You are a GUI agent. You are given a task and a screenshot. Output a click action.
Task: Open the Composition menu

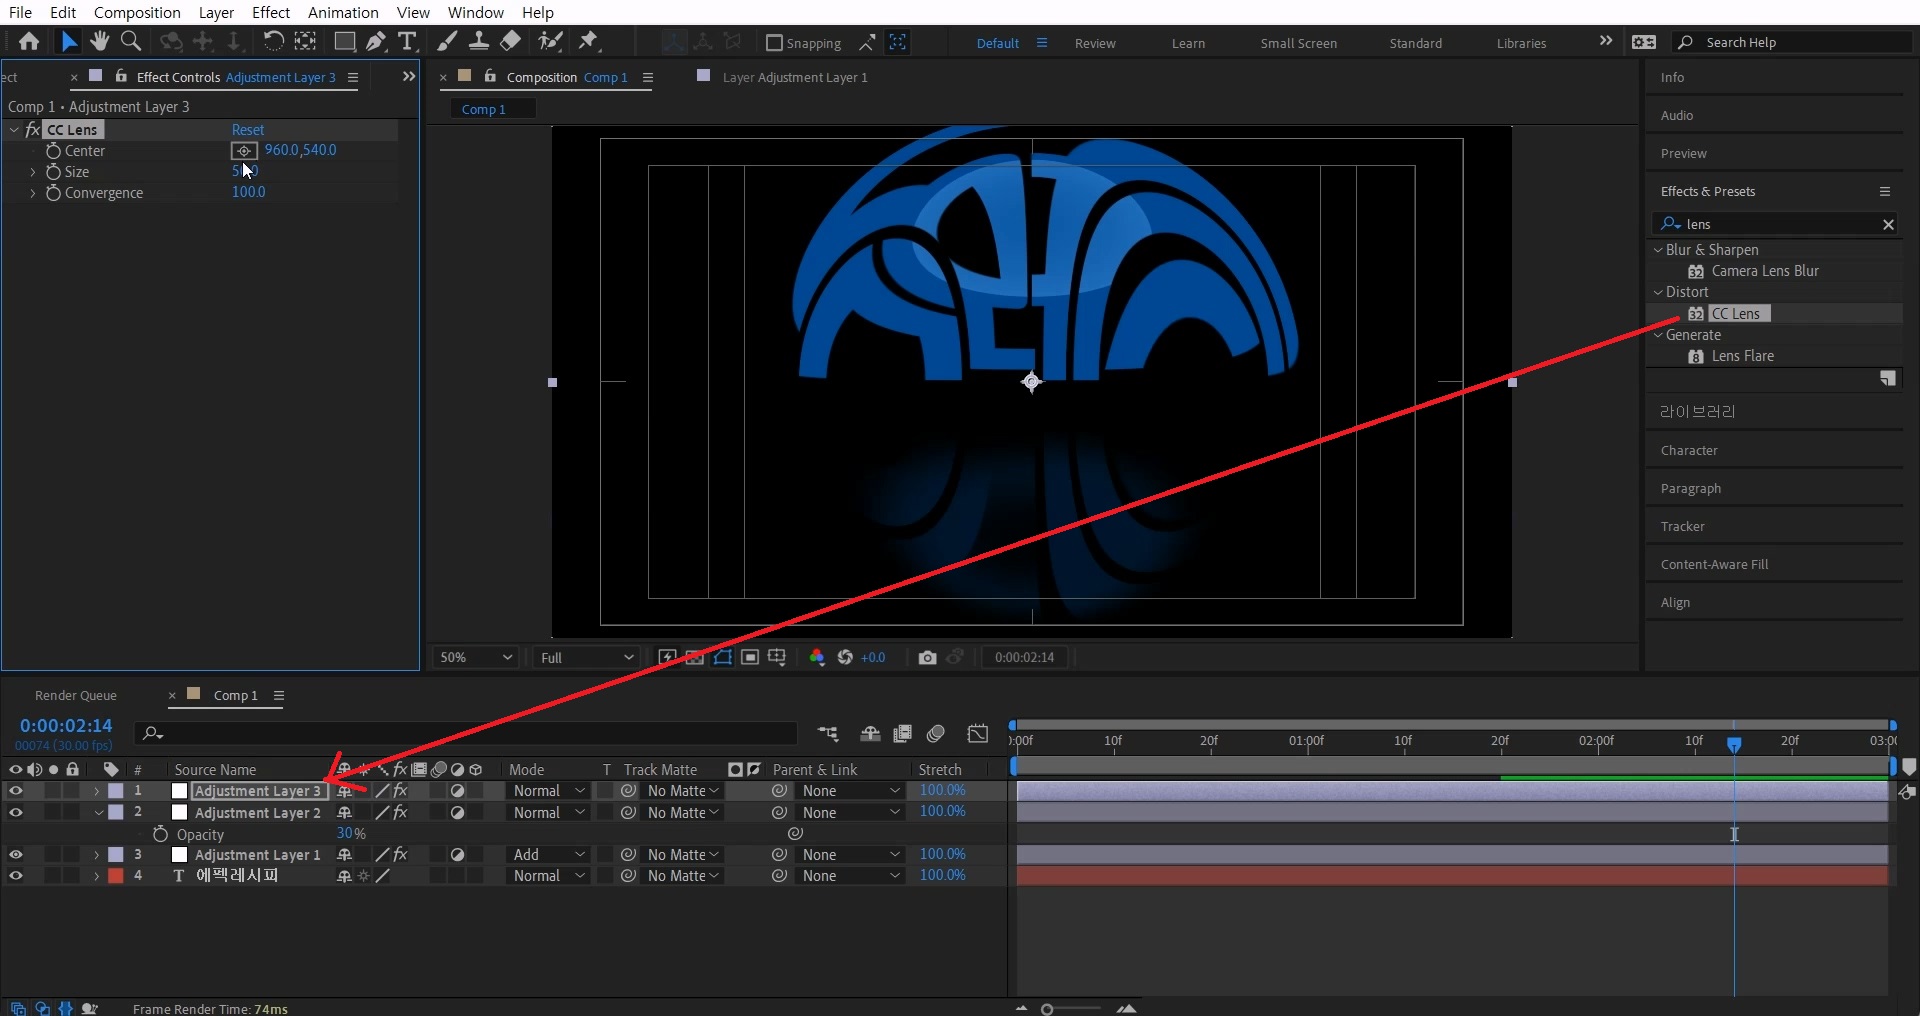coord(137,12)
